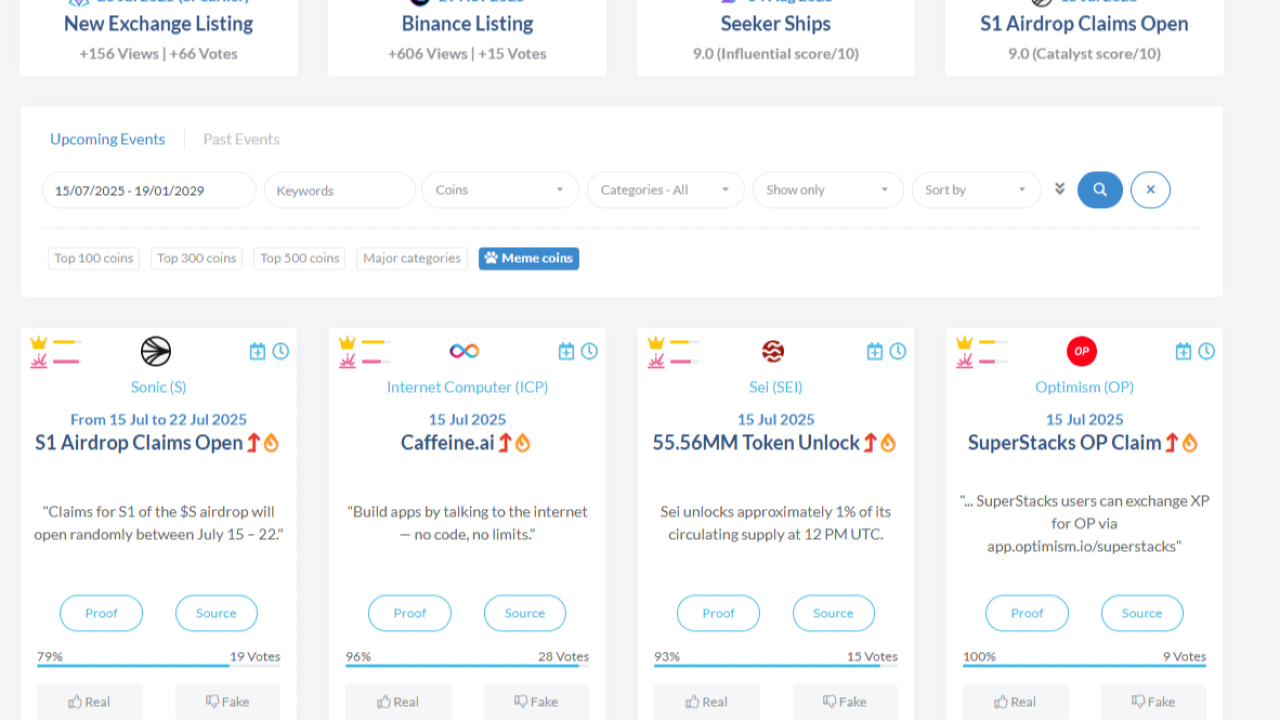This screenshot has height=720, width=1280.
Task: Open the Internet Computer infinity logo icon
Action: click(x=464, y=351)
